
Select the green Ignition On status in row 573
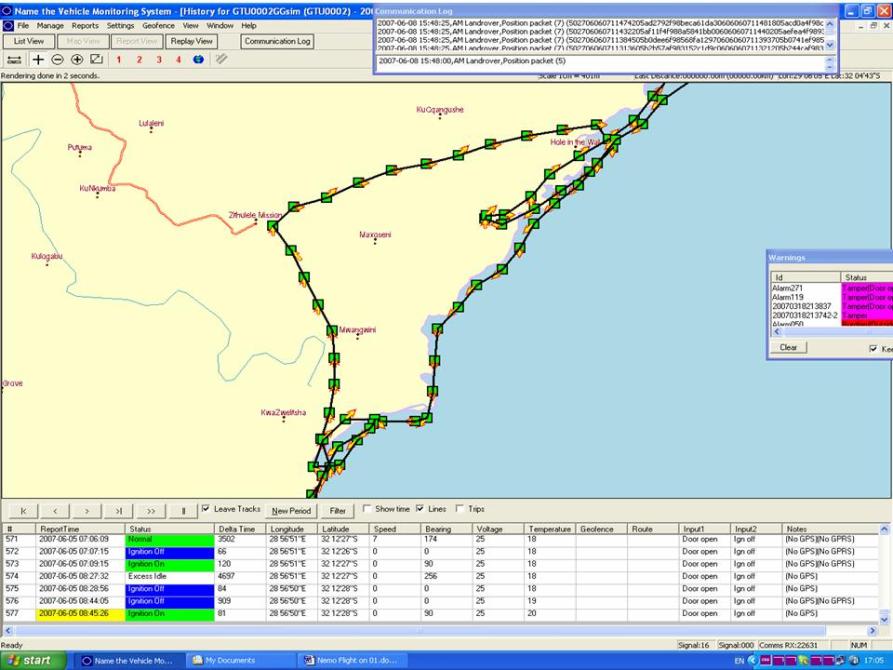coord(170,564)
